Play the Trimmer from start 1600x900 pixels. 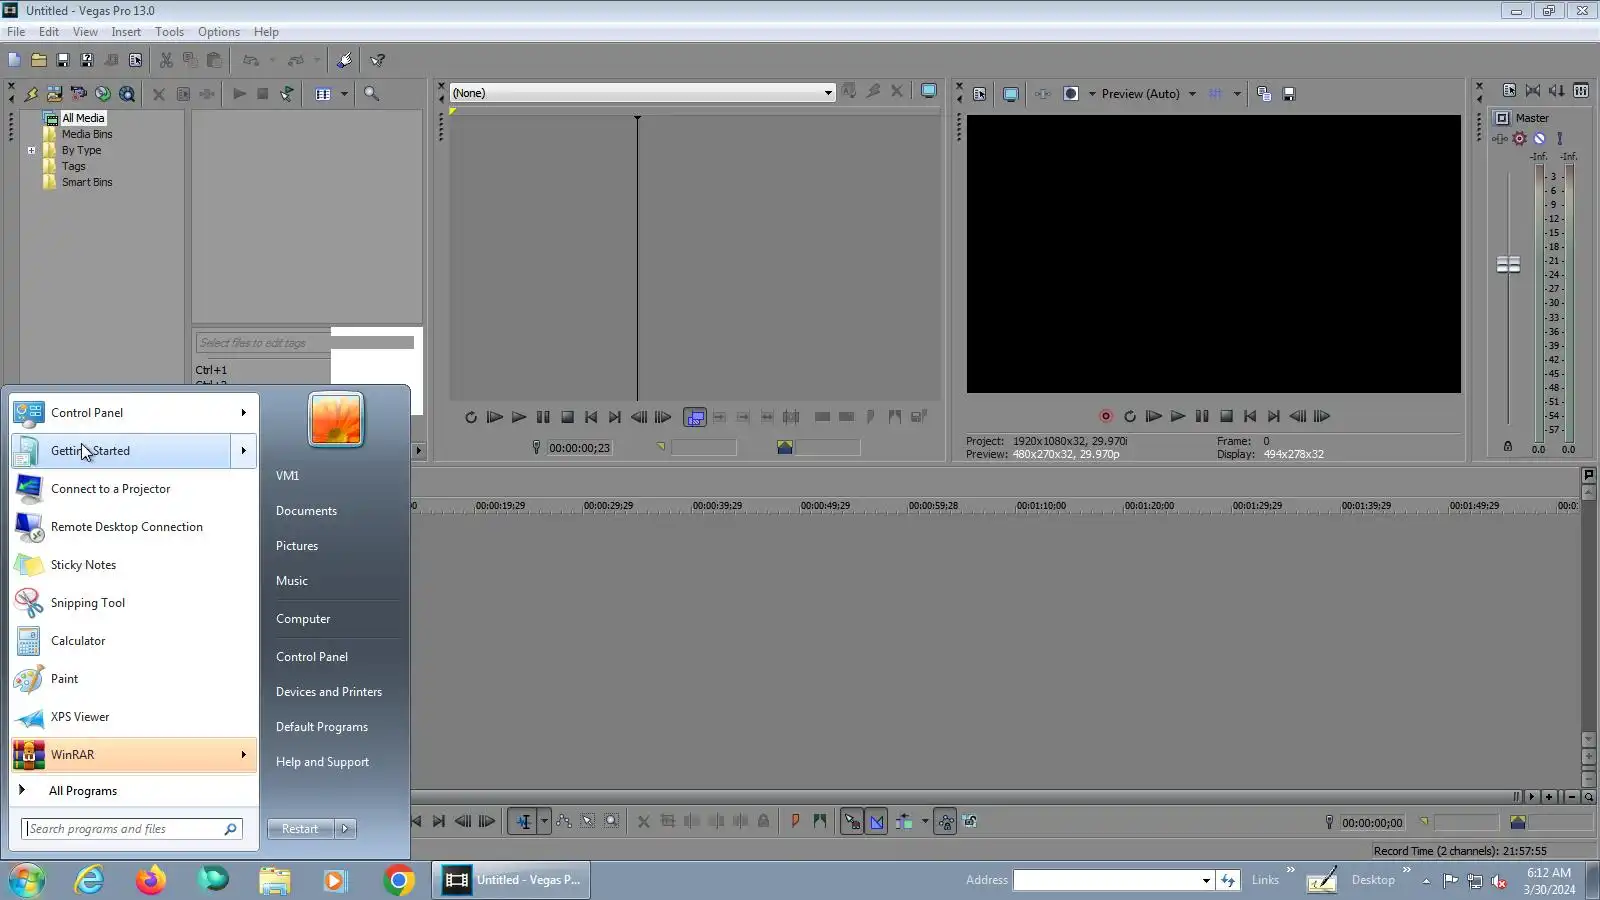pyautogui.click(x=495, y=417)
